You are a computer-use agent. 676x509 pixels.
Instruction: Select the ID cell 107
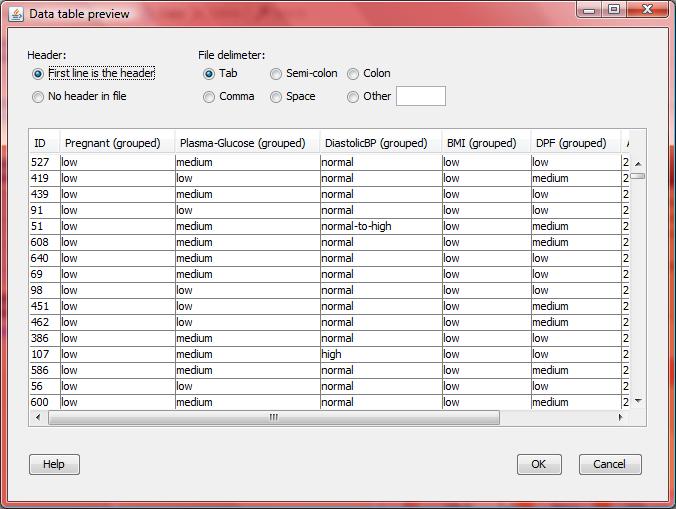(x=45, y=354)
